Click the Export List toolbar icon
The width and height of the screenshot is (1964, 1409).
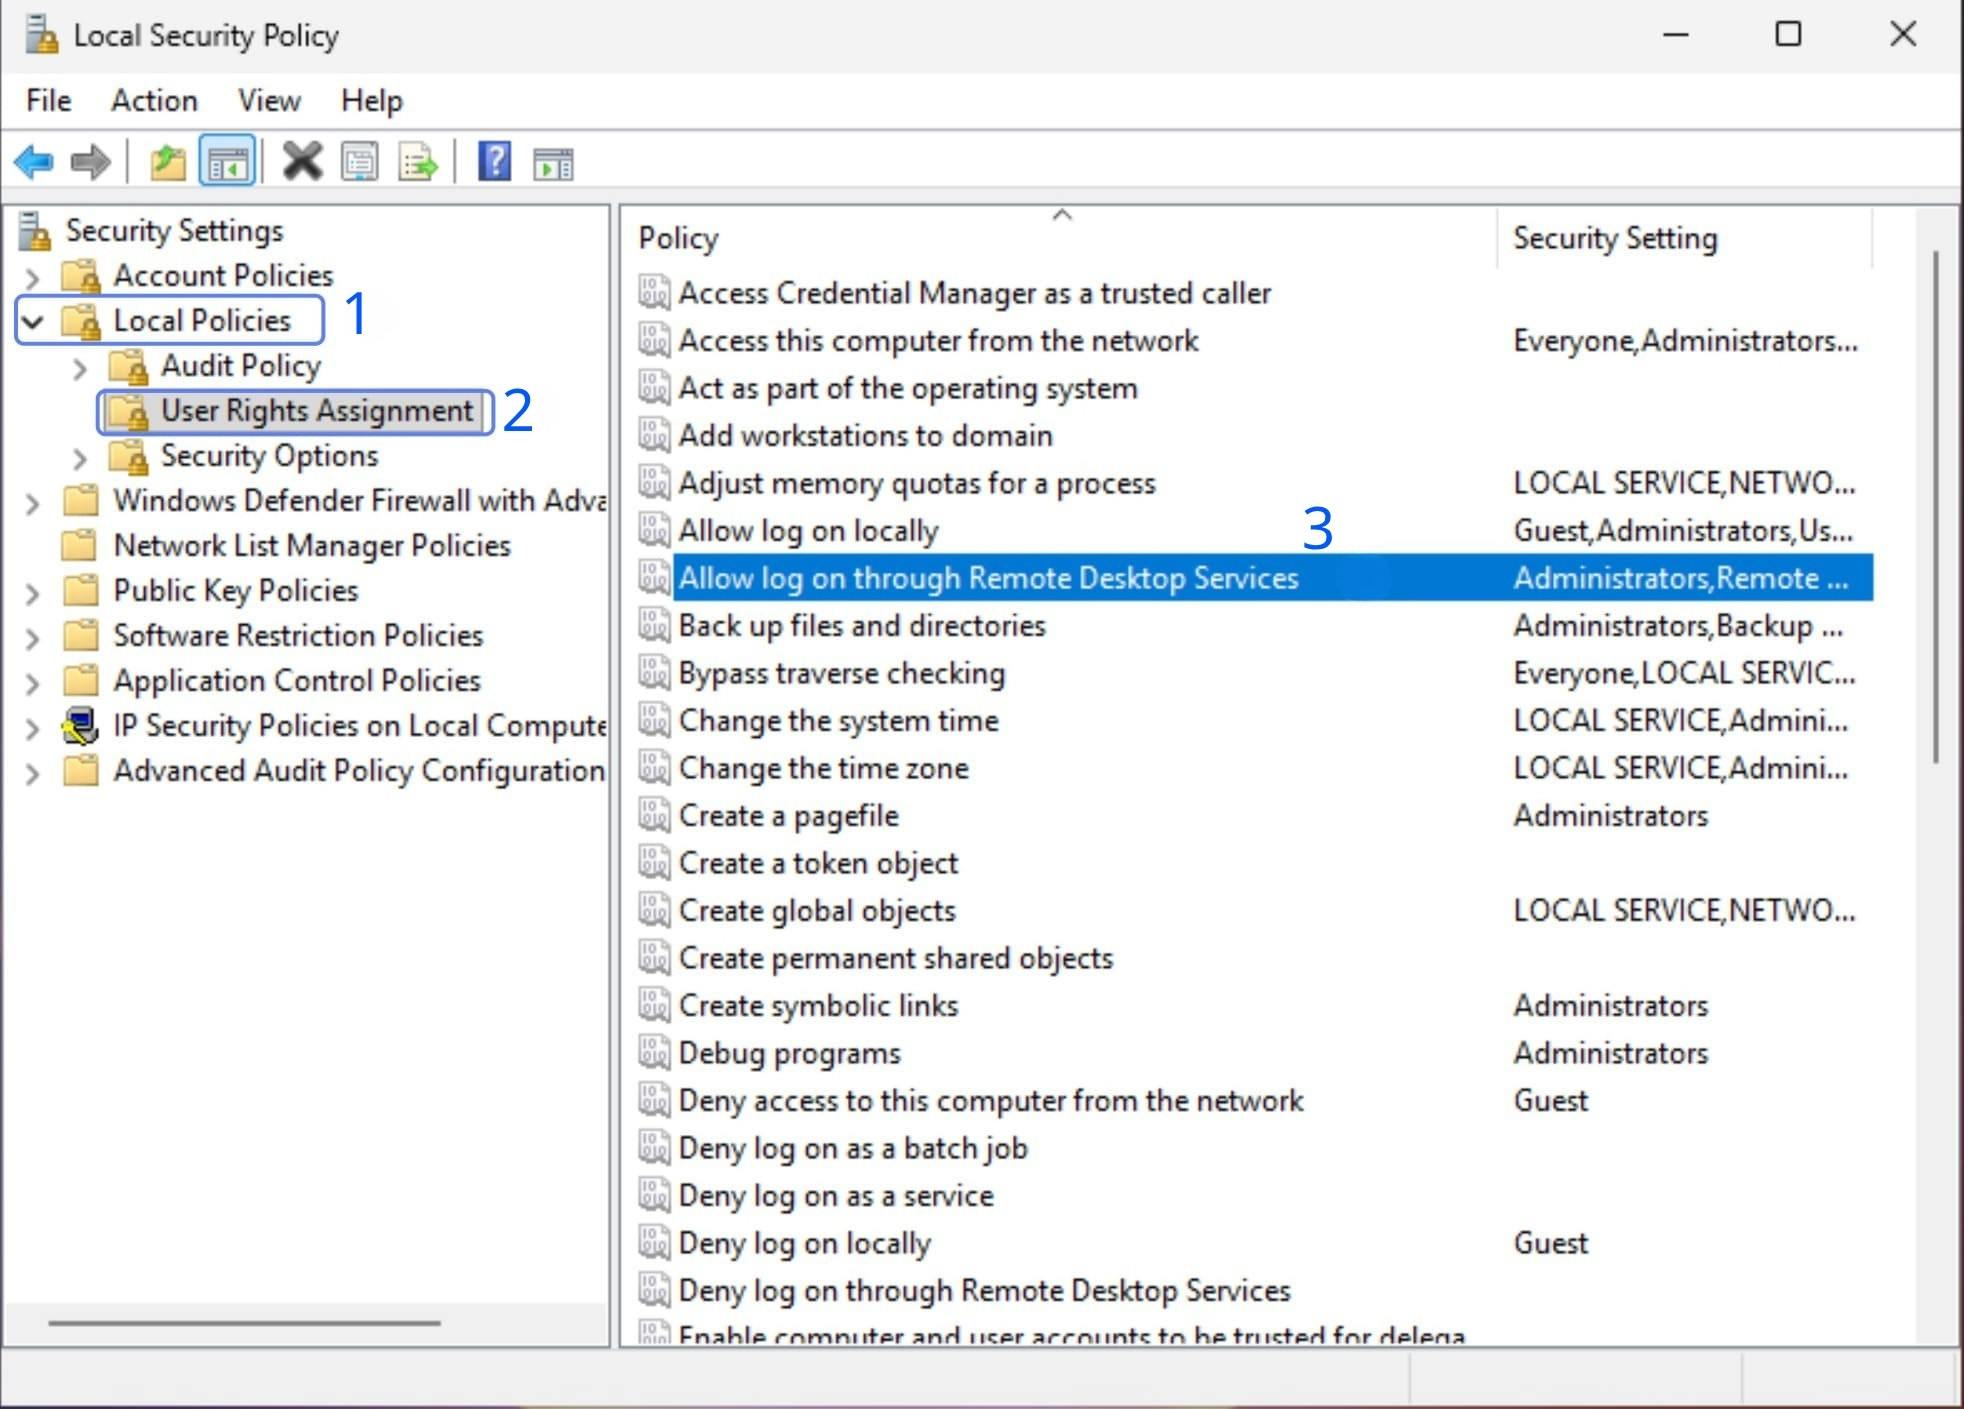point(418,161)
